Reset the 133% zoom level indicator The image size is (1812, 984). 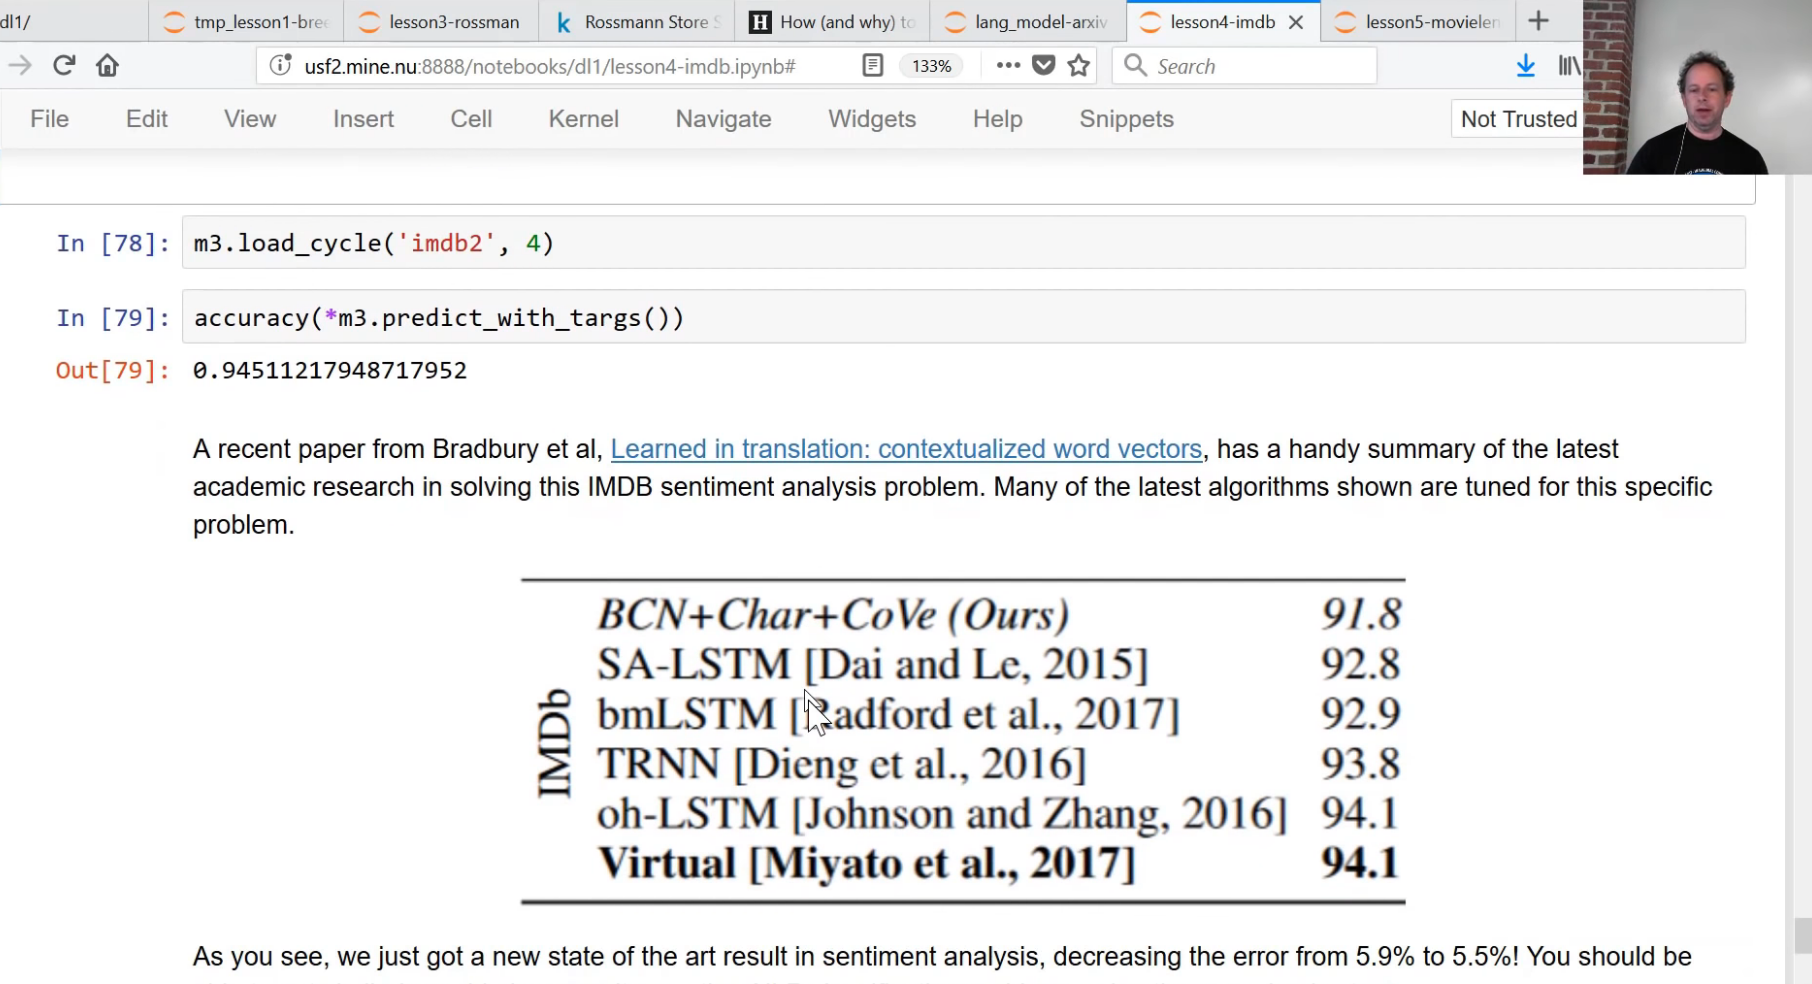[931, 66]
